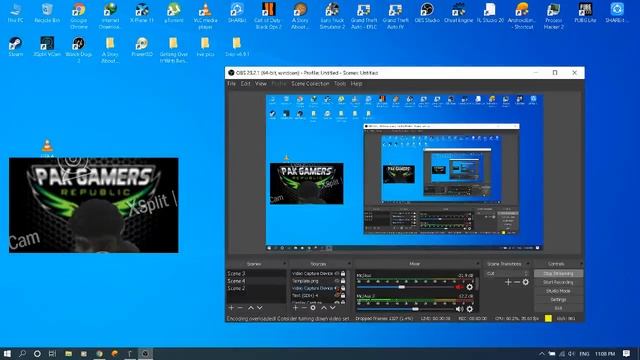Image resolution: width=640 pixels, height=360 pixels.
Task: Click the taskbar clock showing 11:08 PM
Action: [605, 353]
